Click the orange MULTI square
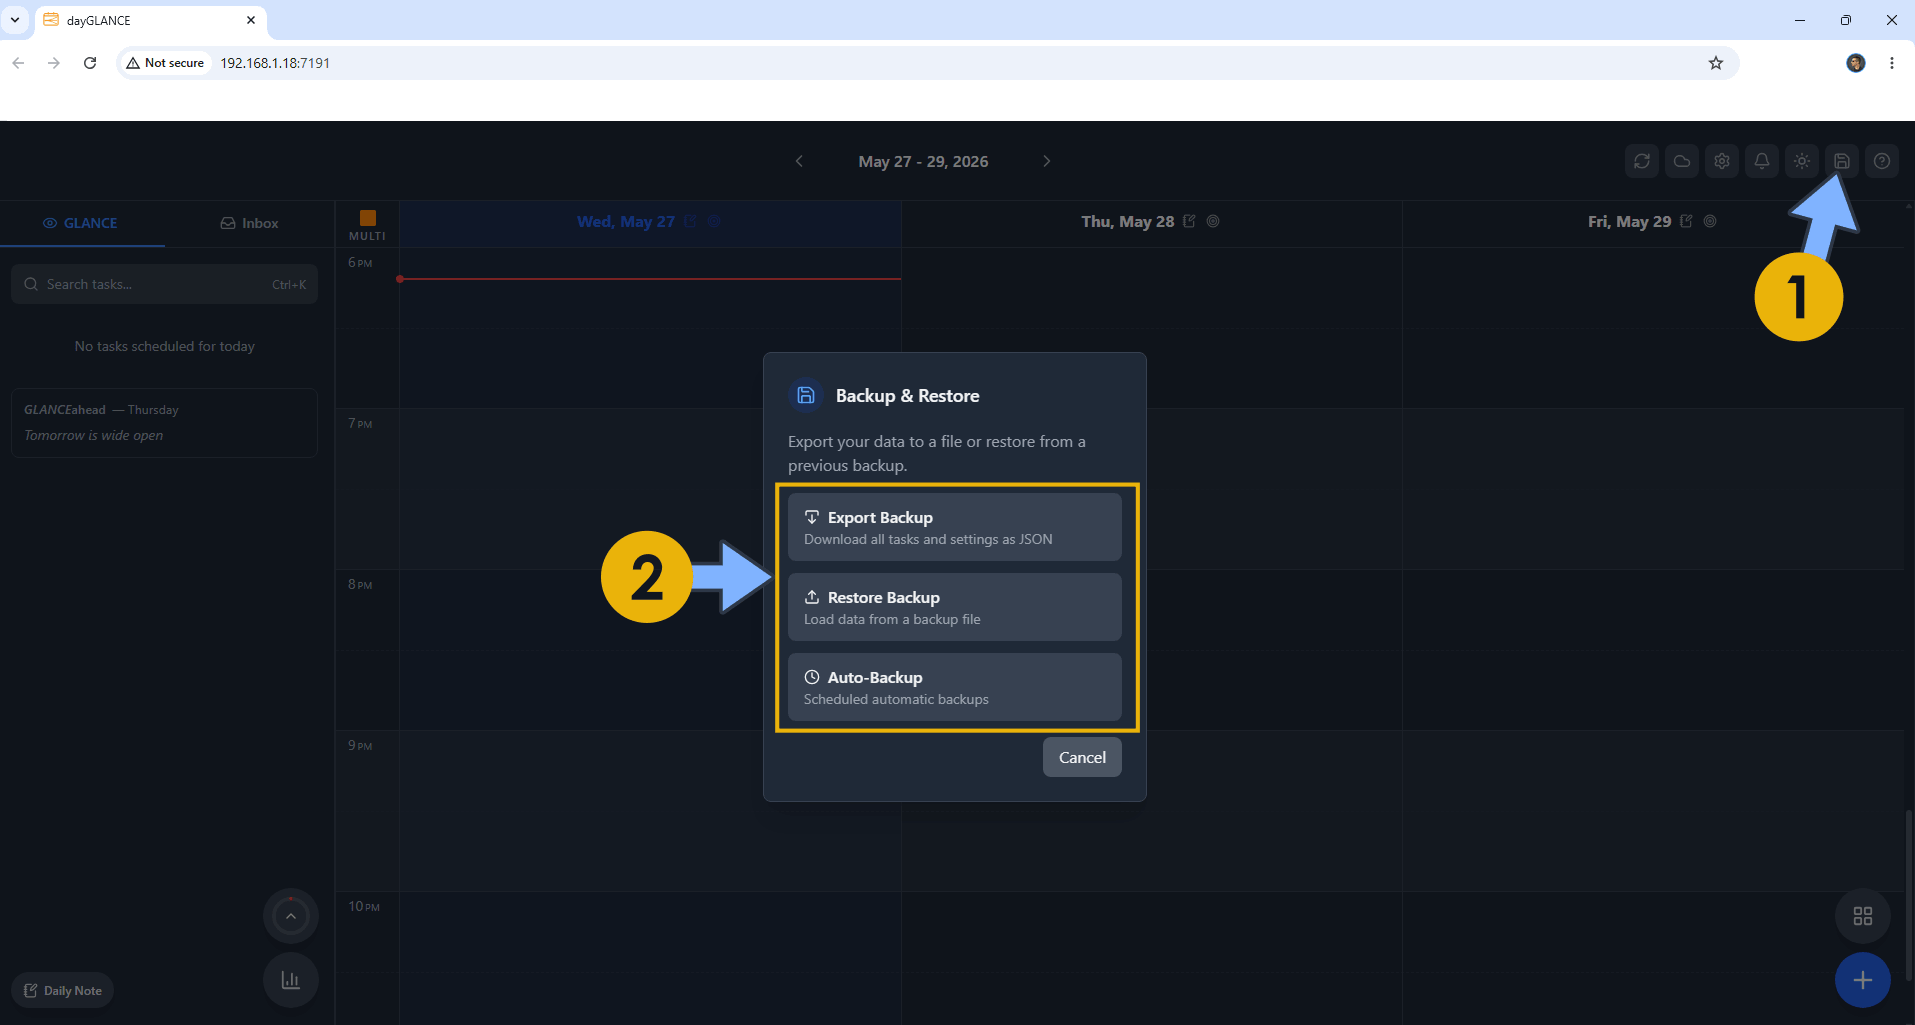 [x=368, y=217]
